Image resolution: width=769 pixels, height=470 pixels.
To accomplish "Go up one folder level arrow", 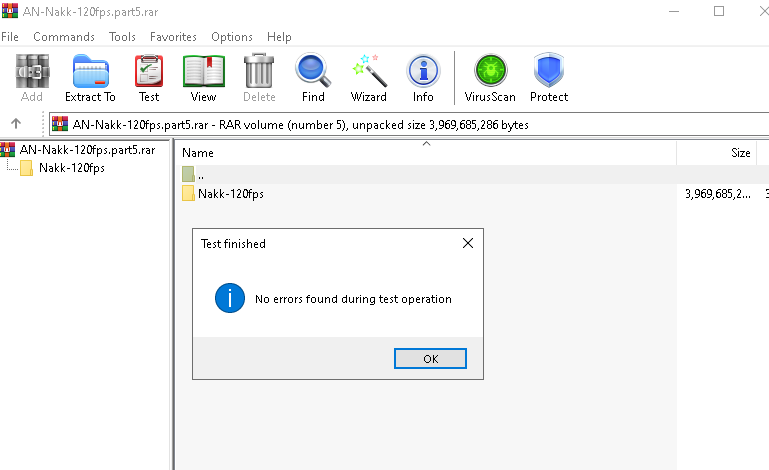I will click(16, 124).
